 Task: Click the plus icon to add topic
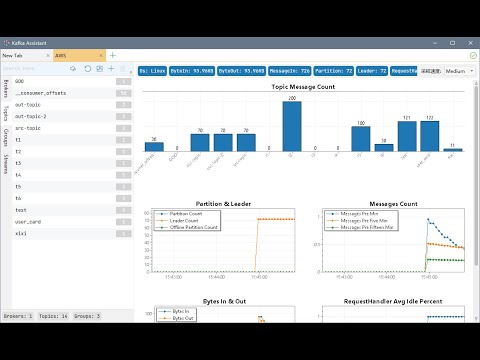click(111, 69)
